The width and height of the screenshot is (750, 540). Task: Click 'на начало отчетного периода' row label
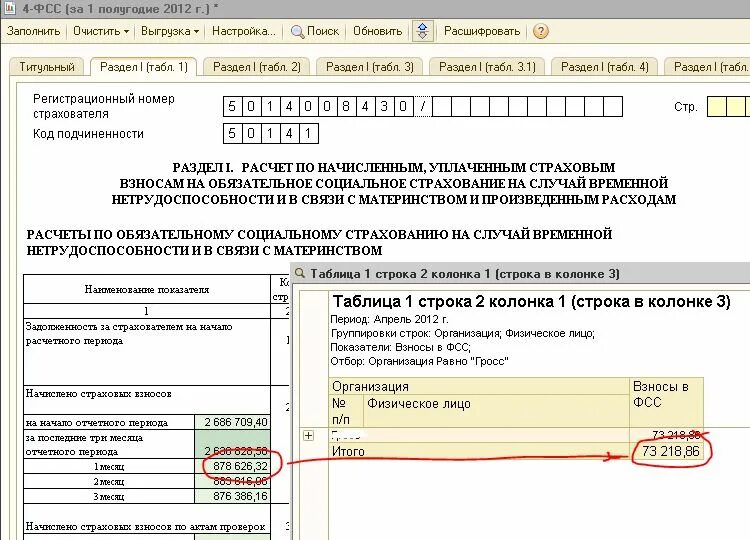click(x=97, y=423)
